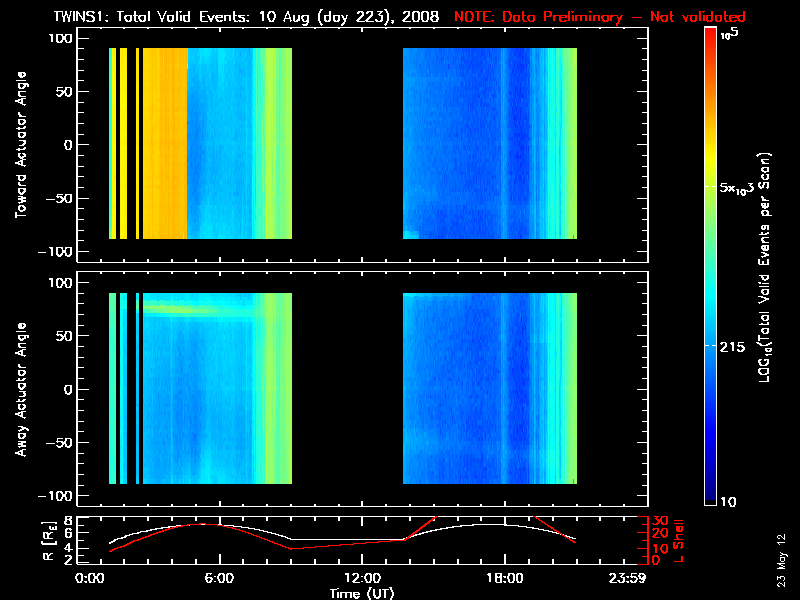Click the red '30' tick on the L Shell axis
800x600 pixels.
660,521
